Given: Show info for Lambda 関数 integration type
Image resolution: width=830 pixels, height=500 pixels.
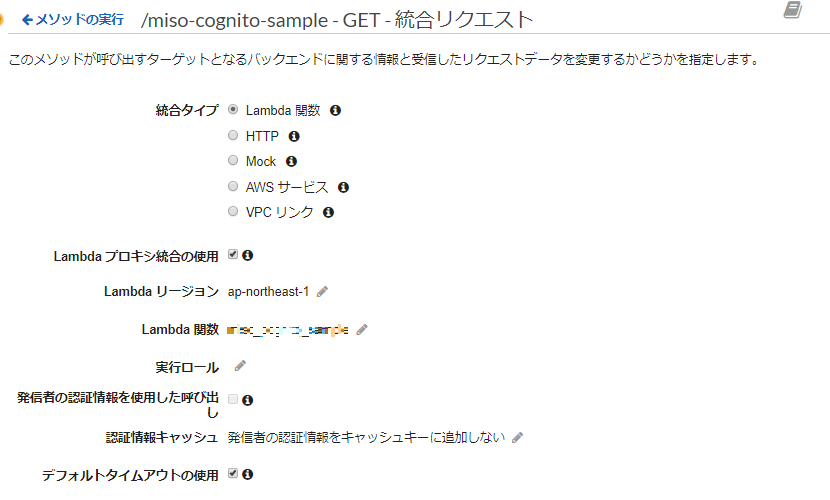Looking at the screenshot, I should tap(336, 110).
